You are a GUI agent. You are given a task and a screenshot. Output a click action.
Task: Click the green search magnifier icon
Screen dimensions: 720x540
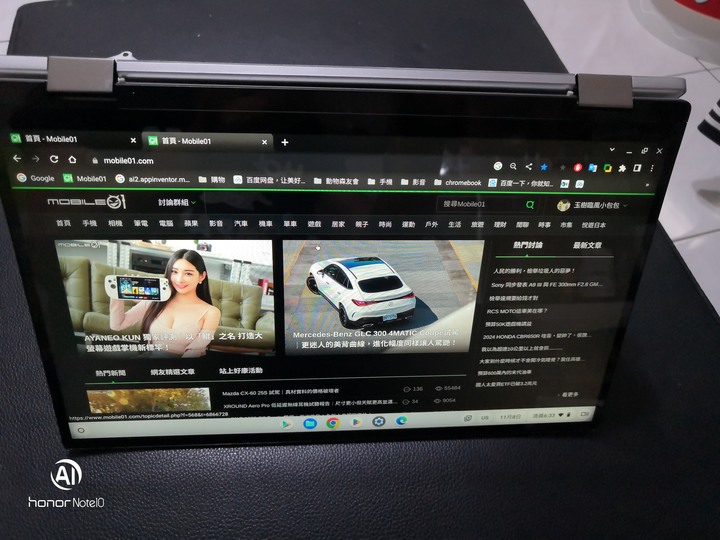tap(530, 205)
